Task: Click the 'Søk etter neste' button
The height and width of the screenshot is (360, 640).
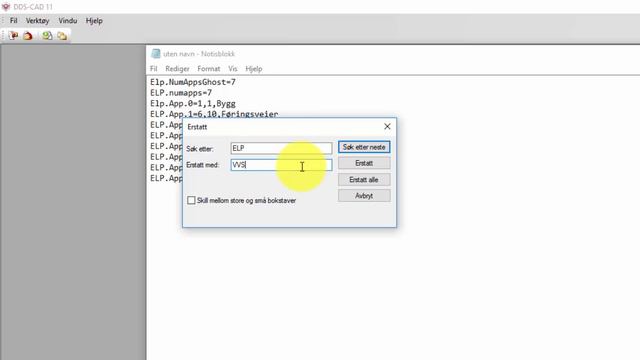Action: pyautogui.click(x=364, y=147)
